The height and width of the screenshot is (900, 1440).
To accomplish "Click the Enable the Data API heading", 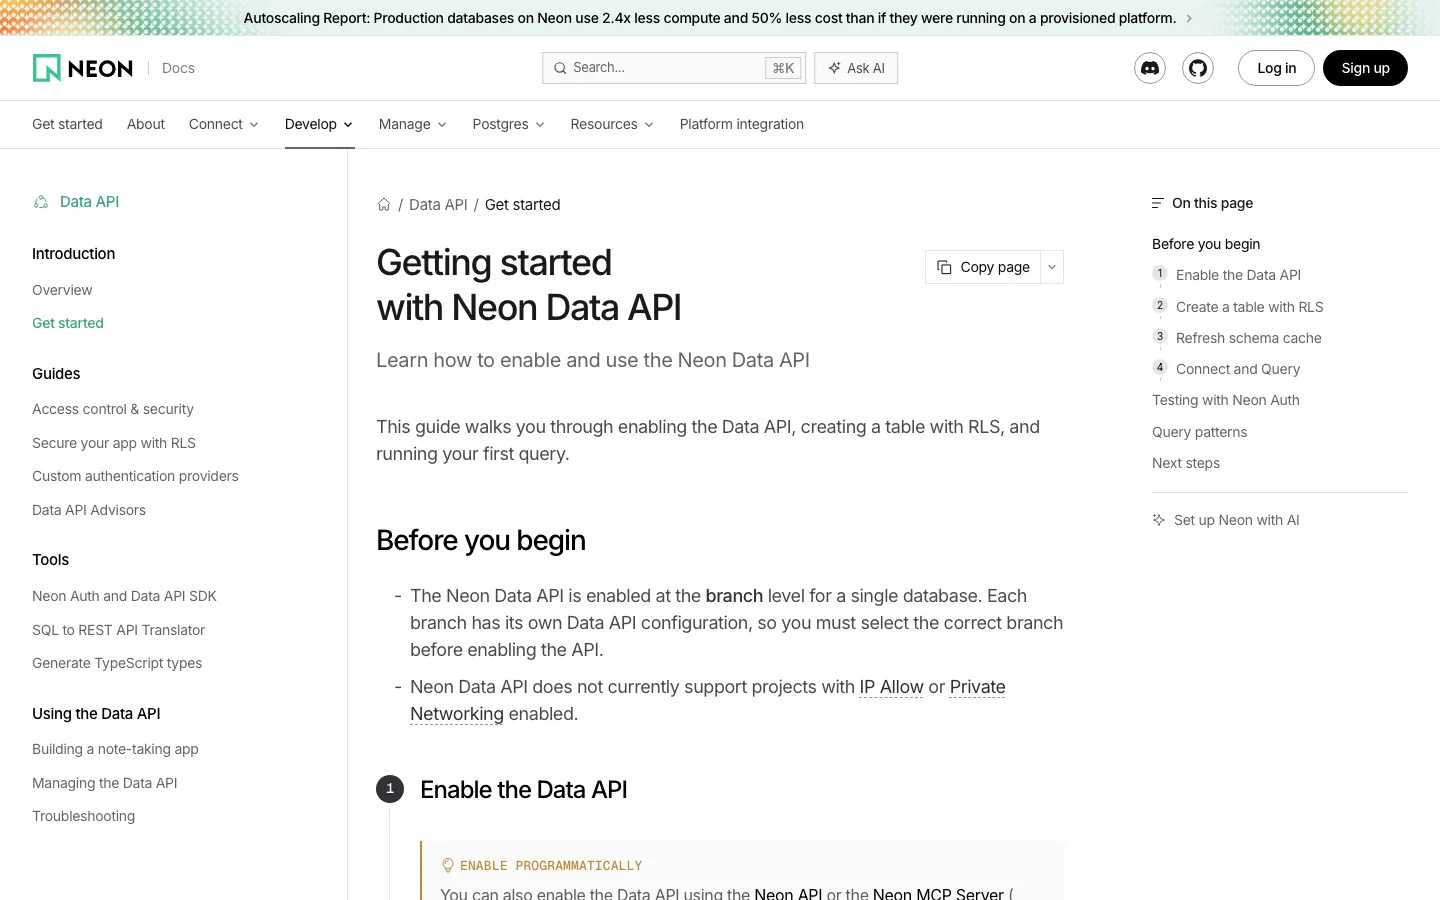I will pyautogui.click(x=524, y=790).
